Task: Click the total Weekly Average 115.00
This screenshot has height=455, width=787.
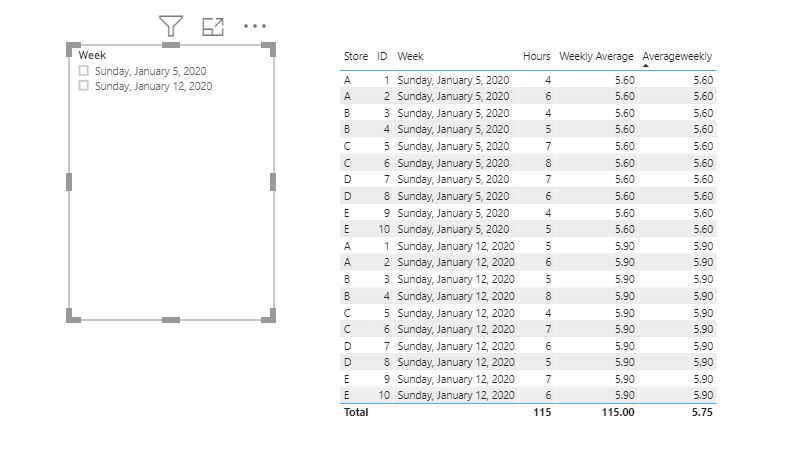Action: (x=618, y=412)
